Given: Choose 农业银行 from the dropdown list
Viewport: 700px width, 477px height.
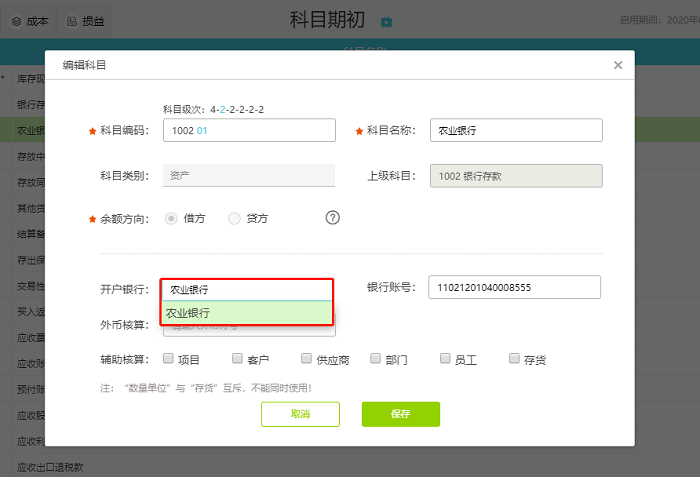Looking at the screenshot, I should pos(246,313).
